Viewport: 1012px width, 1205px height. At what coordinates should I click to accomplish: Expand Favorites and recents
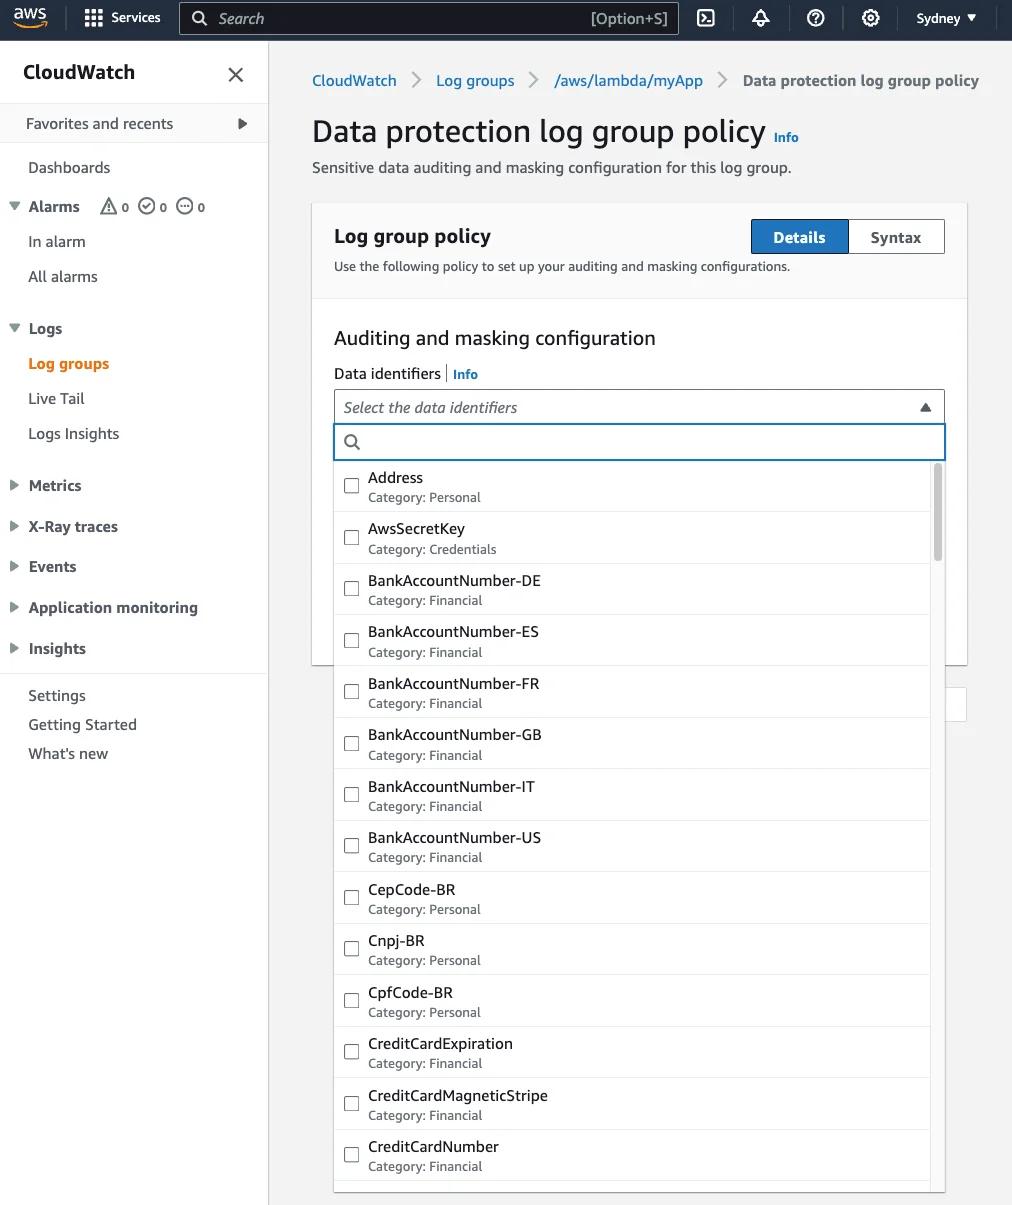coord(242,123)
